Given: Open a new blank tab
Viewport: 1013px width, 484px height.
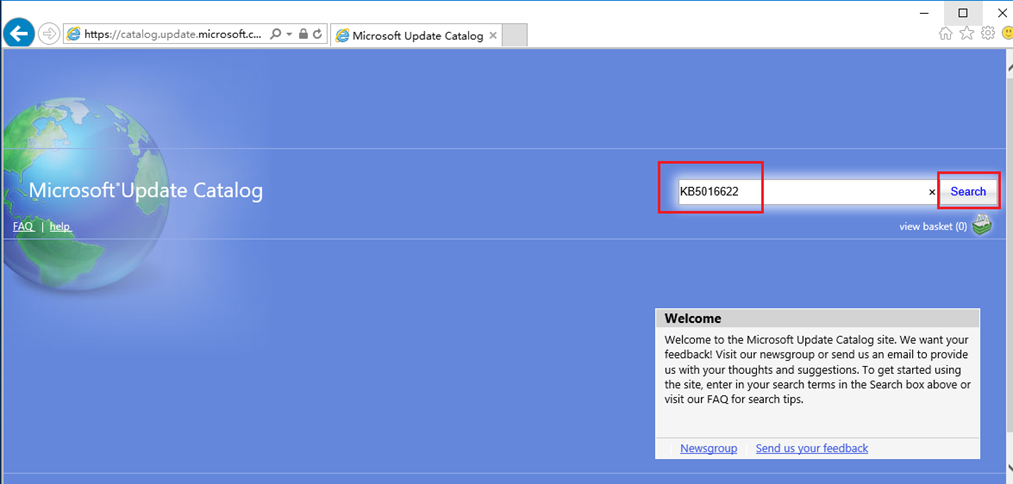Looking at the screenshot, I should (515, 36).
